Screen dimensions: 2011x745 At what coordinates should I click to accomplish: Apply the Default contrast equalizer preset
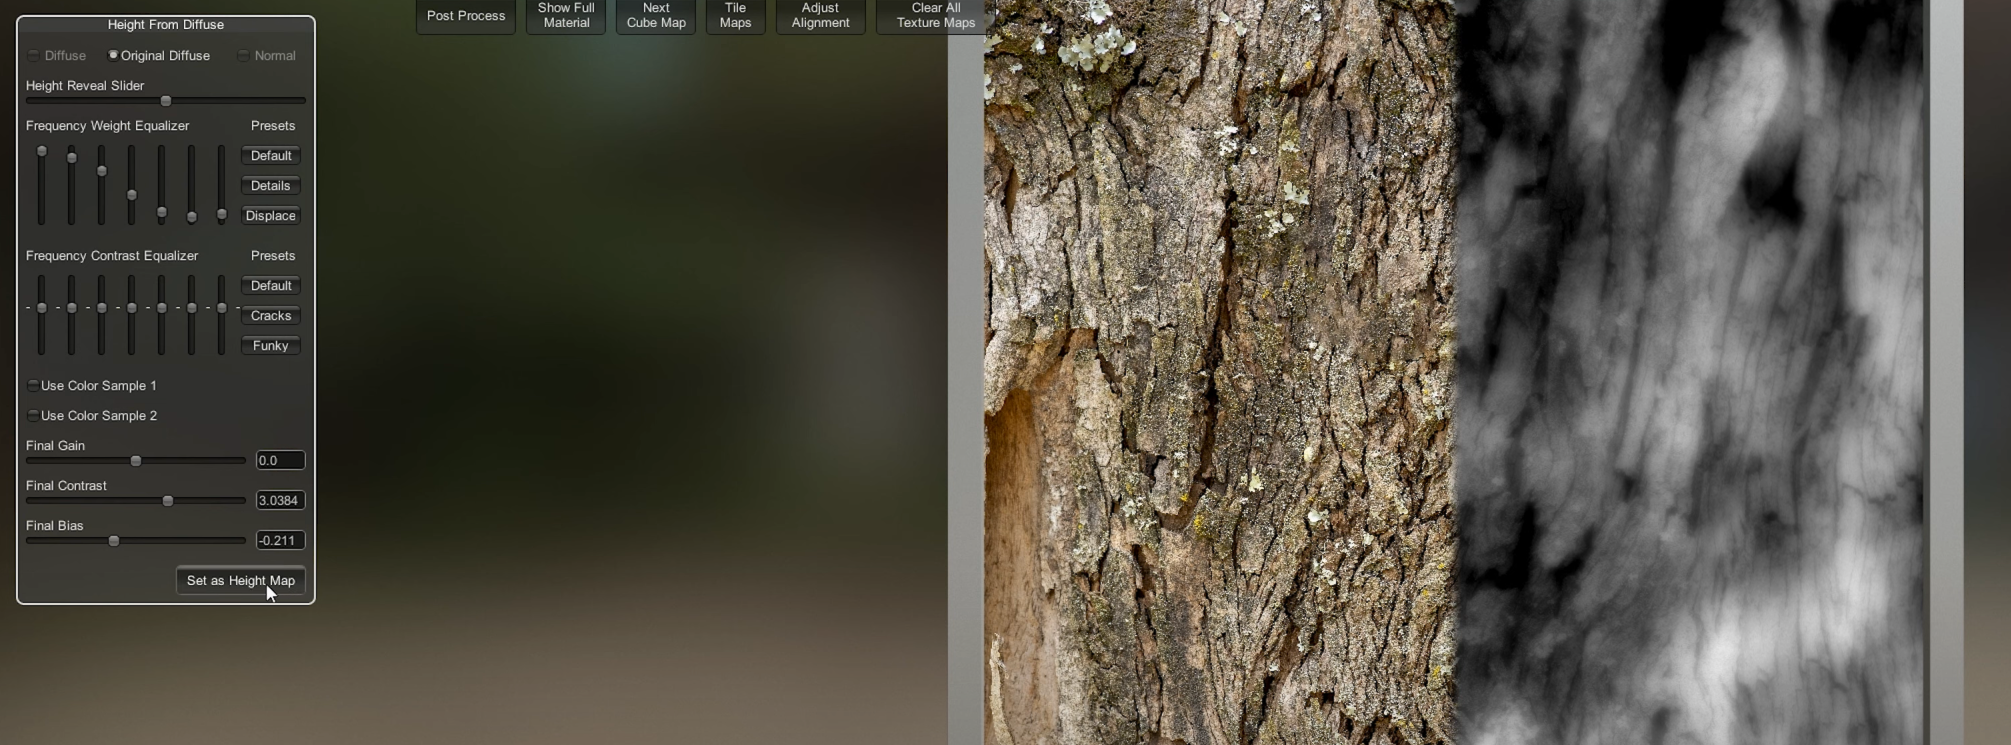pyautogui.click(x=271, y=286)
